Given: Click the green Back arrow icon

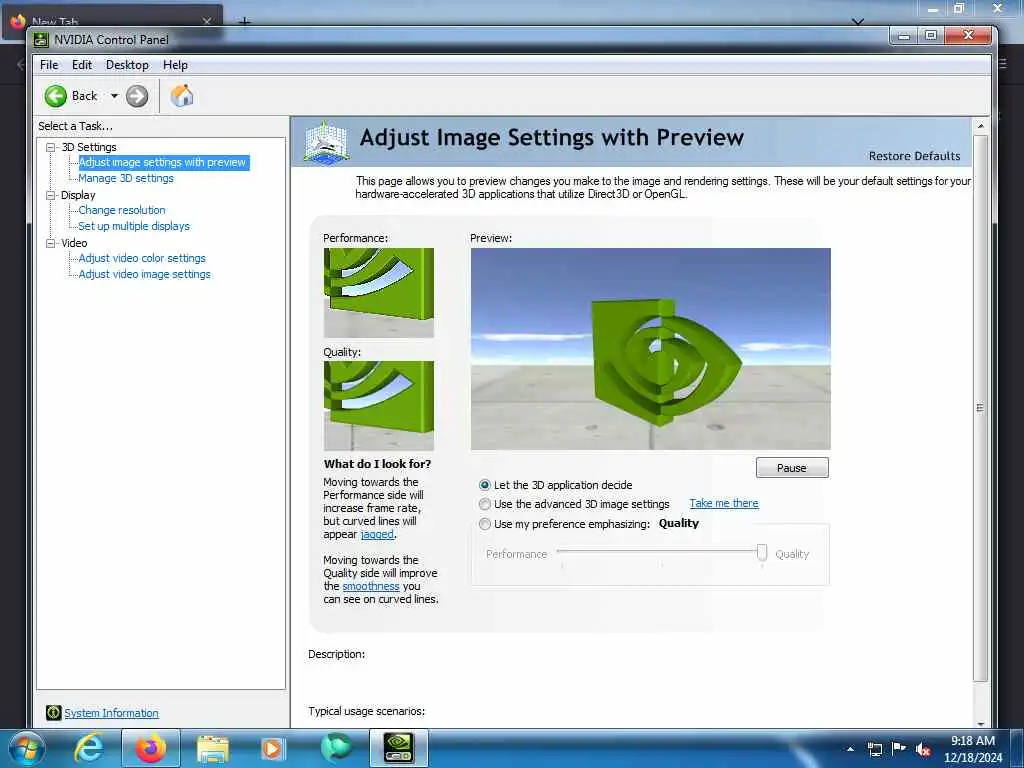Looking at the screenshot, I should [x=56, y=96].
